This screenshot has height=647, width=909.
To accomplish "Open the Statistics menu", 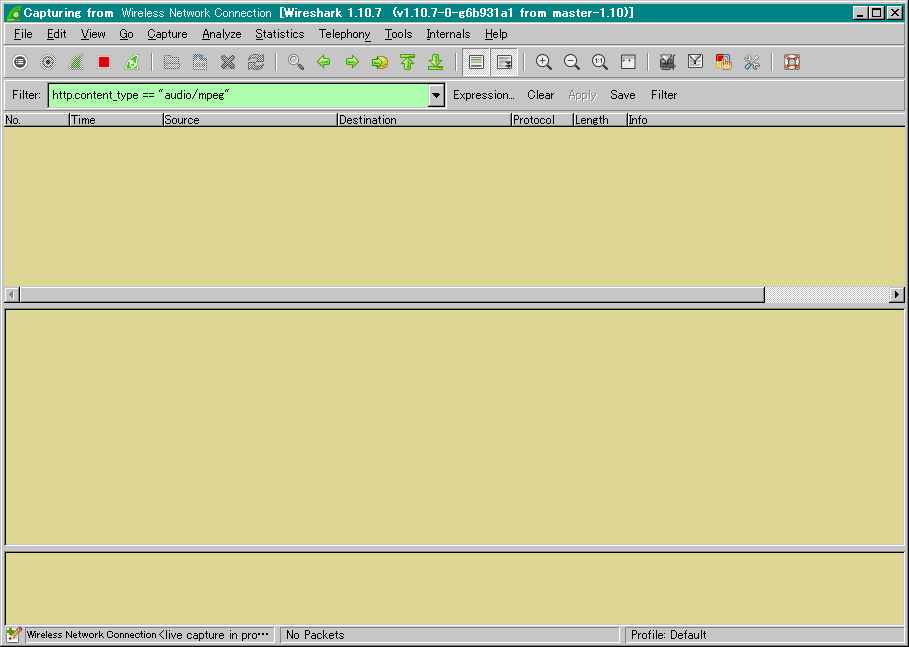I will tap(279, 34).
